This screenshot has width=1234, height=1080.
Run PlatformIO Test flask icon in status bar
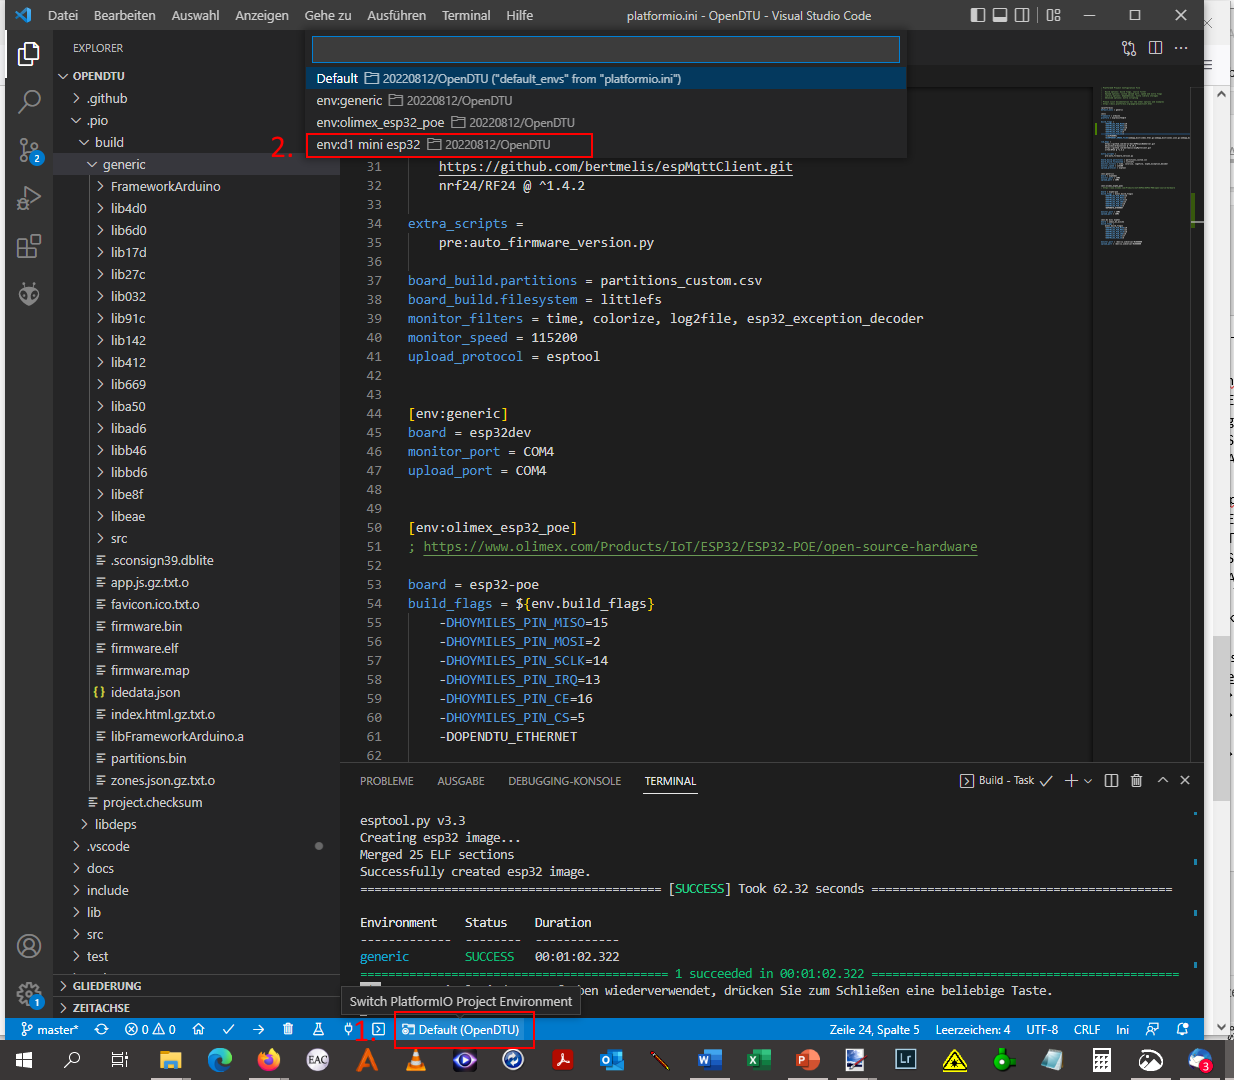(x=318, y=1029)
